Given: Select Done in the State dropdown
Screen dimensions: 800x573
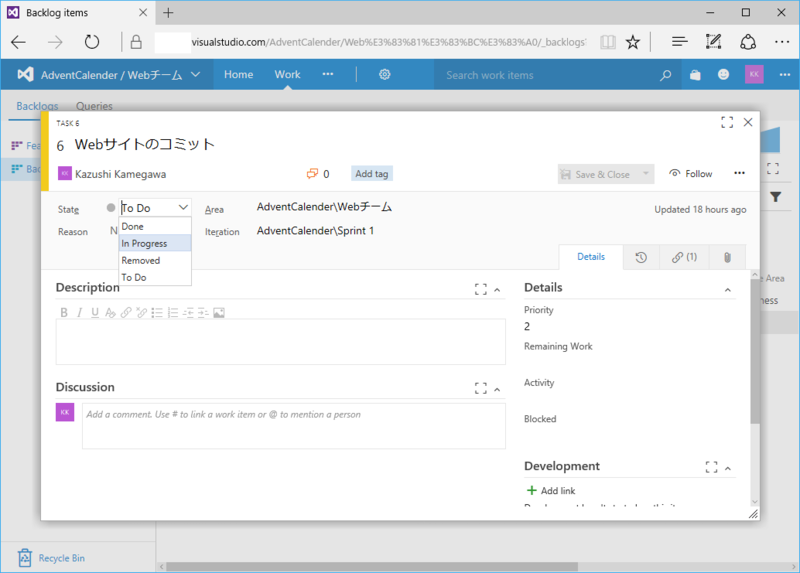Looking at the screenshot, I should coord(155,227).
